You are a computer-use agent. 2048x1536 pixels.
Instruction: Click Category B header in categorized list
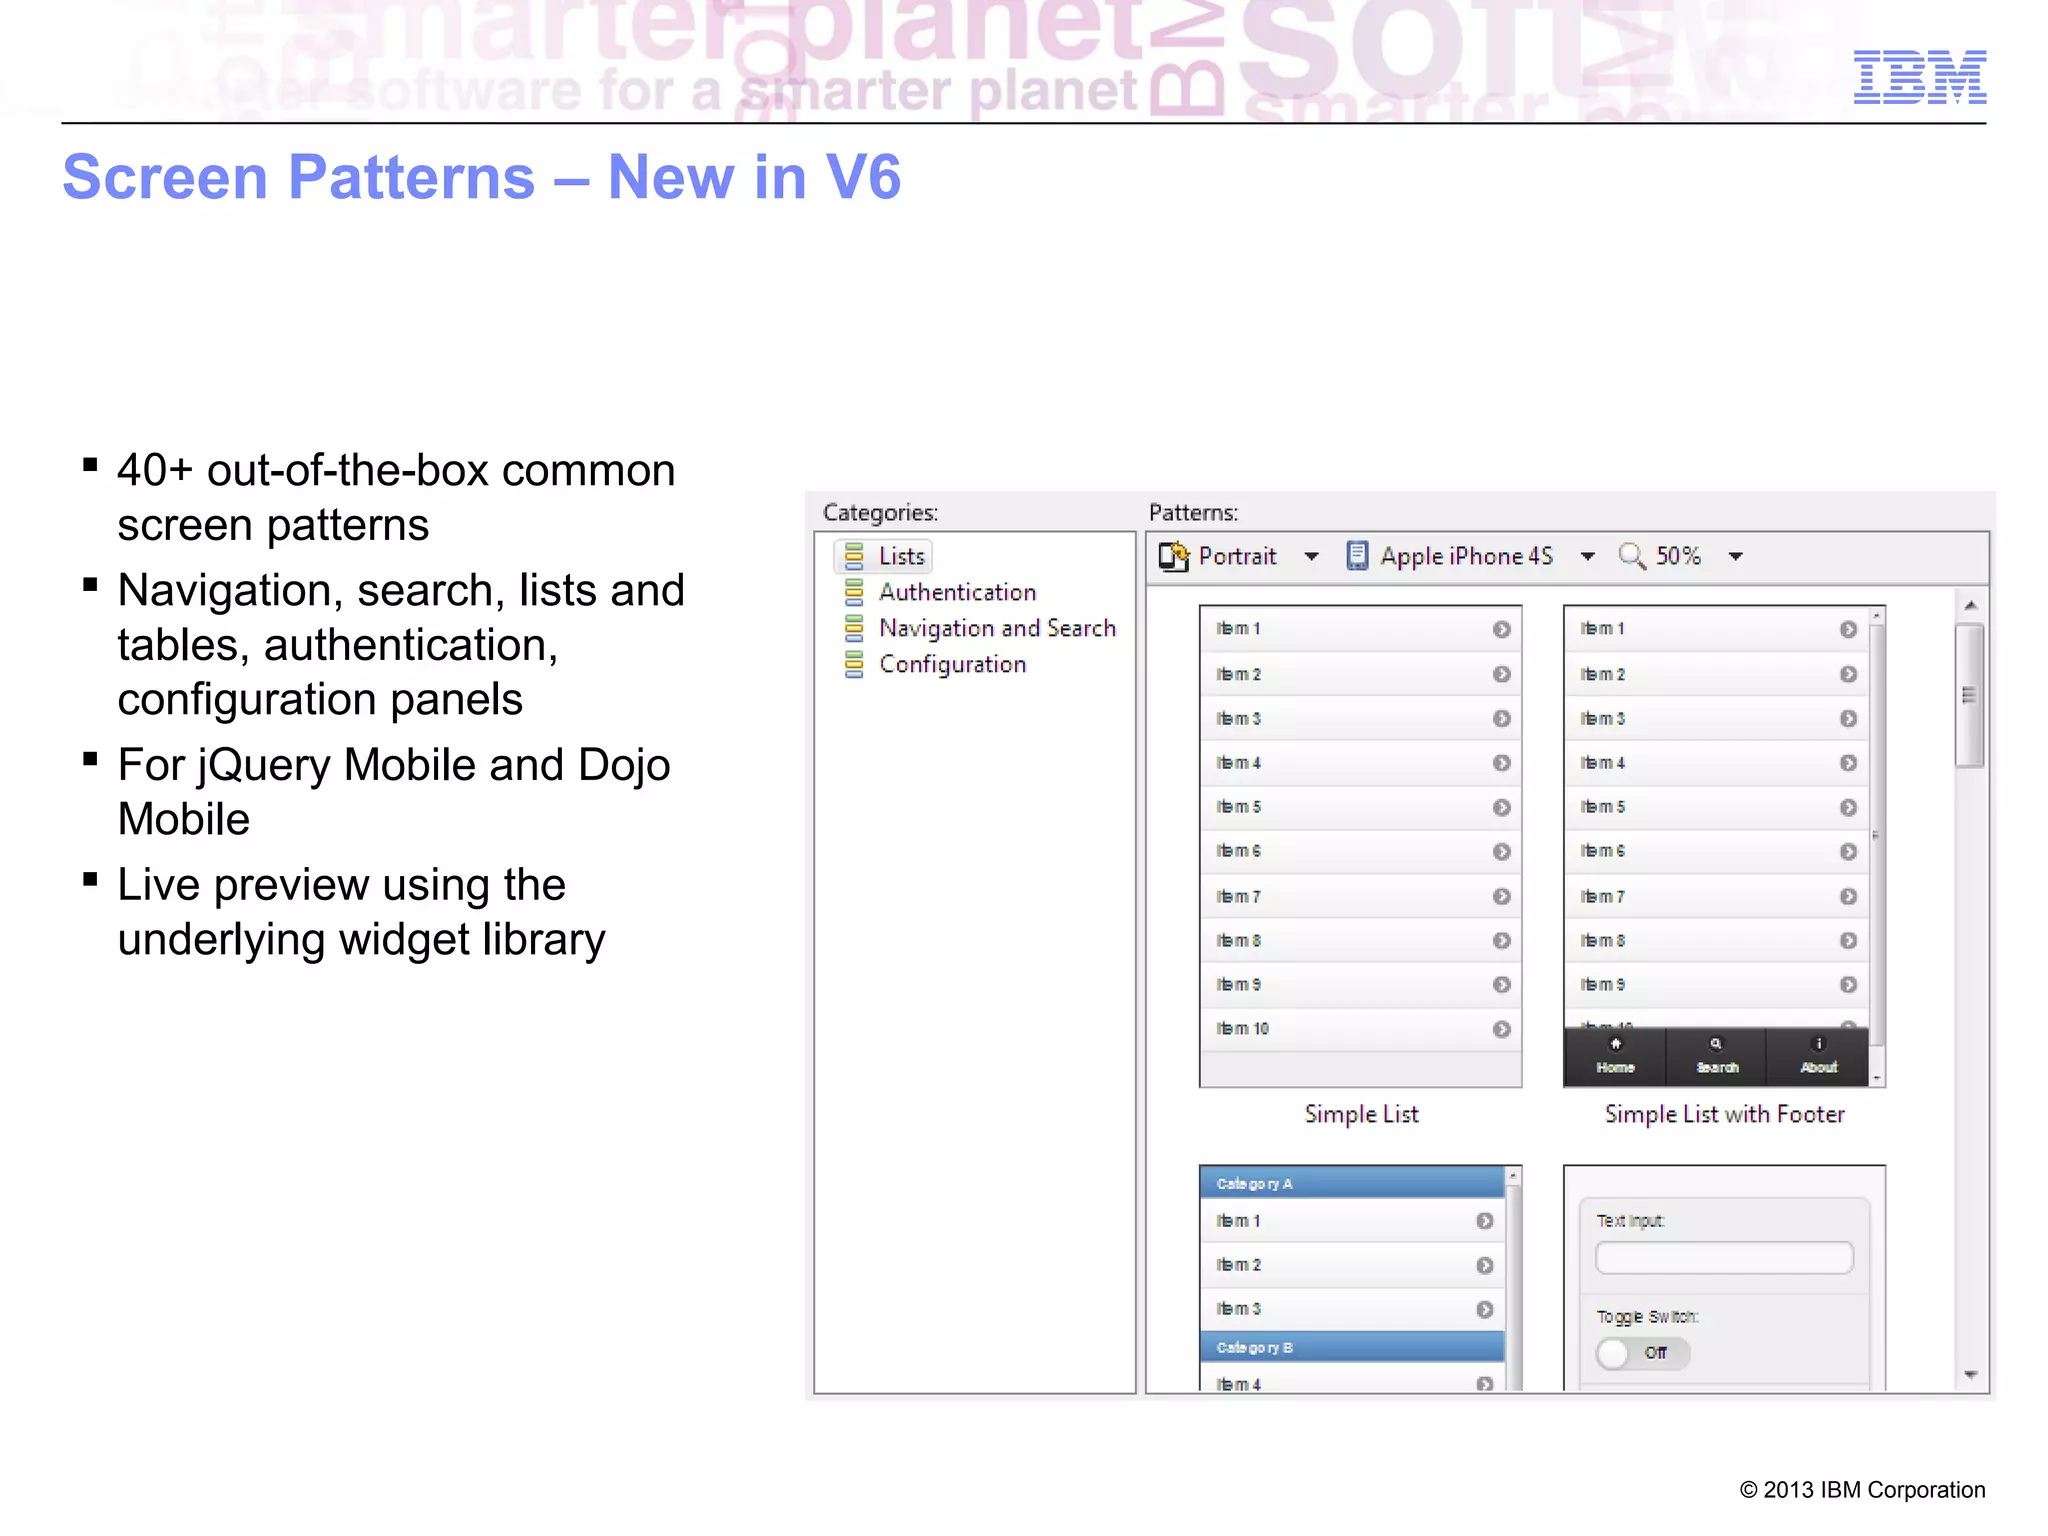[x=1352, y=1347]
